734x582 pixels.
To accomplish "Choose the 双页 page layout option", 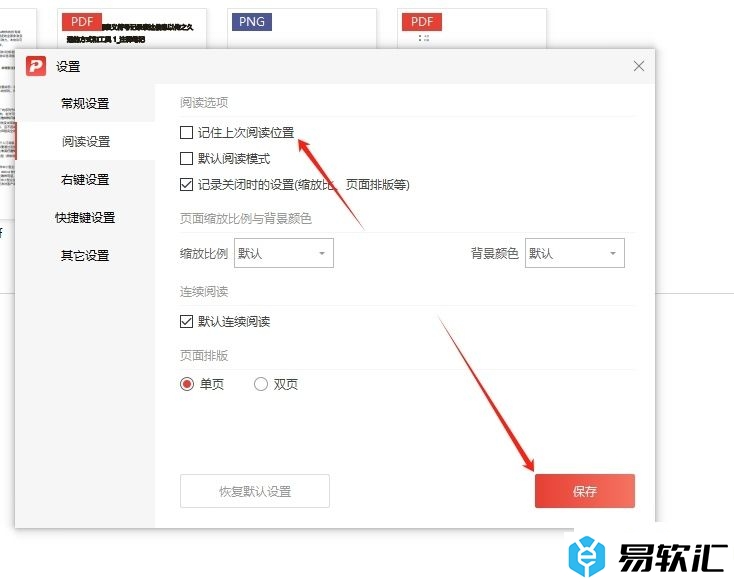I will [261, 384].
